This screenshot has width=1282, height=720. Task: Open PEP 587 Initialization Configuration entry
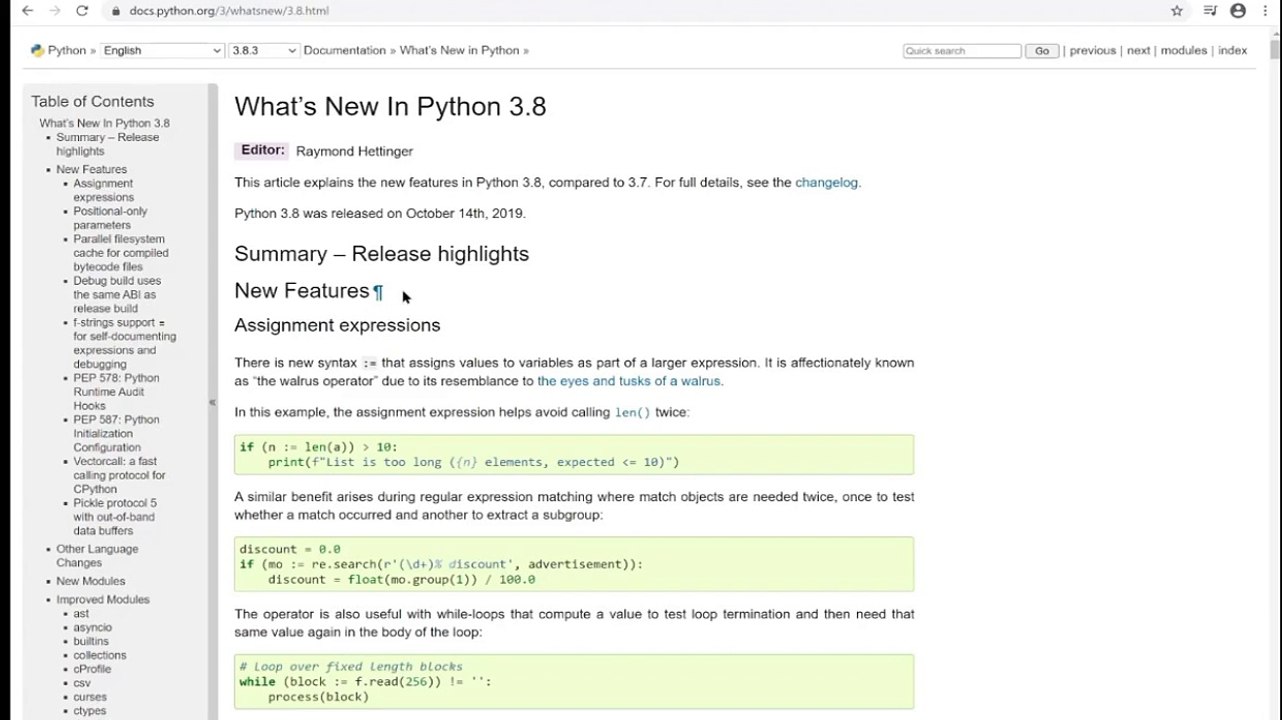coord(116,433)
